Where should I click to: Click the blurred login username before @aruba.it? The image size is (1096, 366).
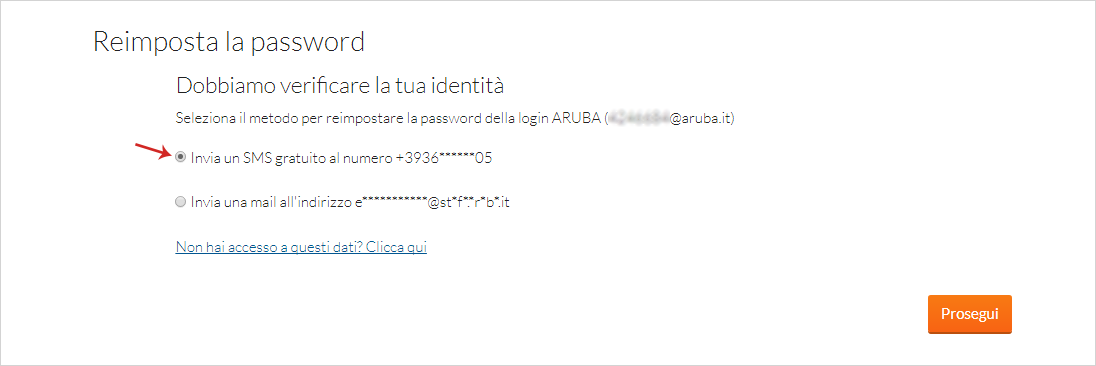tap(640, 119)
